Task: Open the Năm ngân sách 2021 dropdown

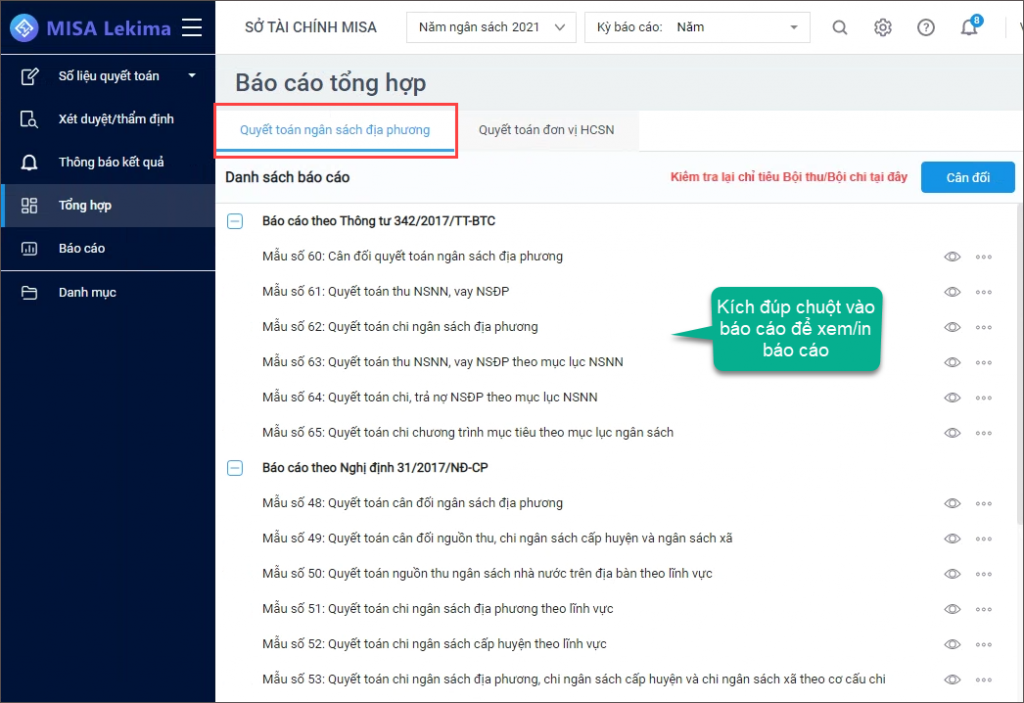Action: (x=490, y=27)
